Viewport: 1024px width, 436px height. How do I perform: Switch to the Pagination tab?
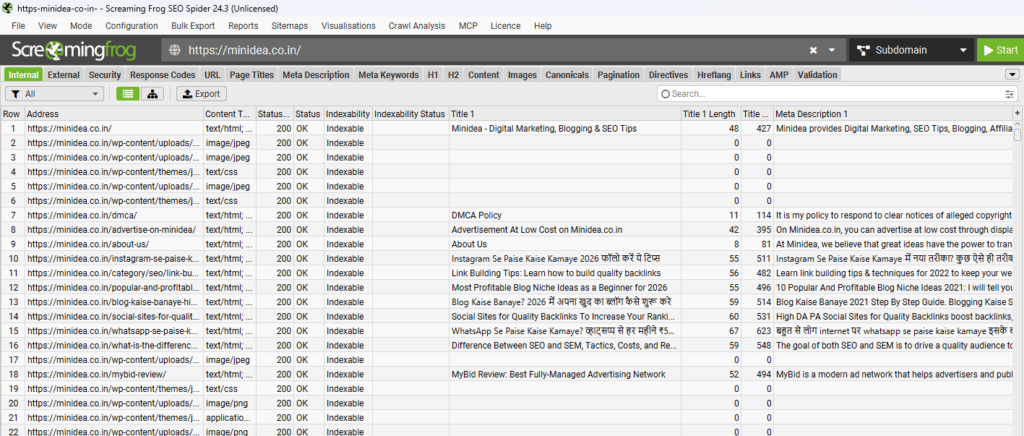pyautogui.click(x=618, y=74)
